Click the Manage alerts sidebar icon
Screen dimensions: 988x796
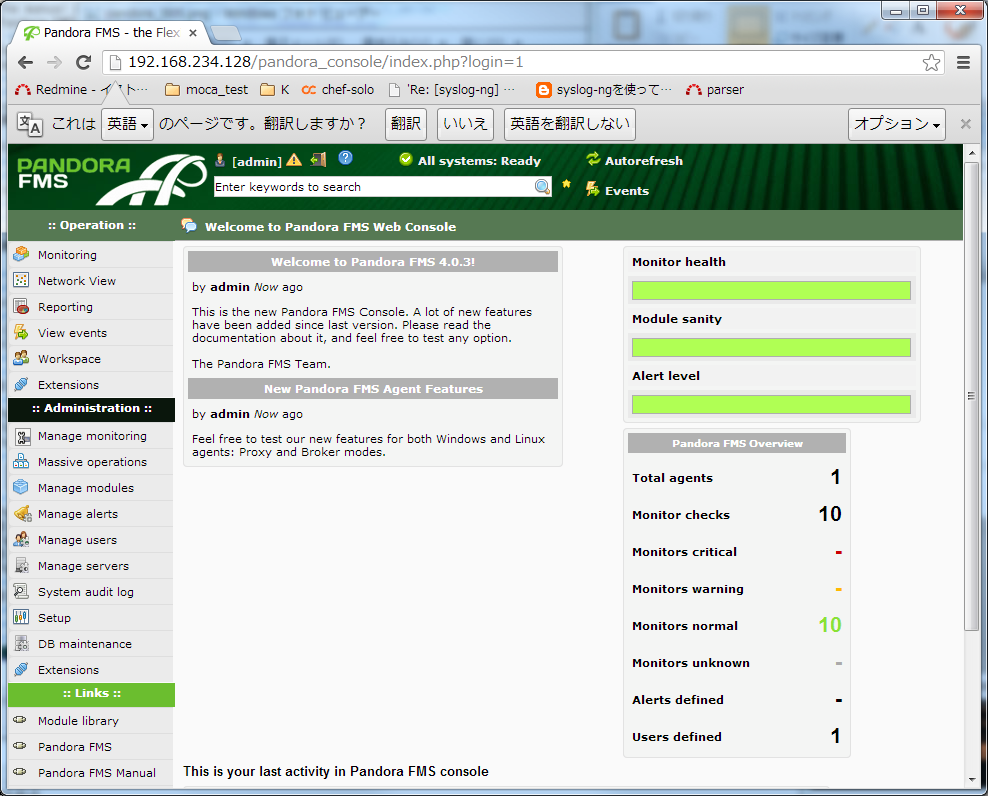pyautogui.click(x=21, y=514)
